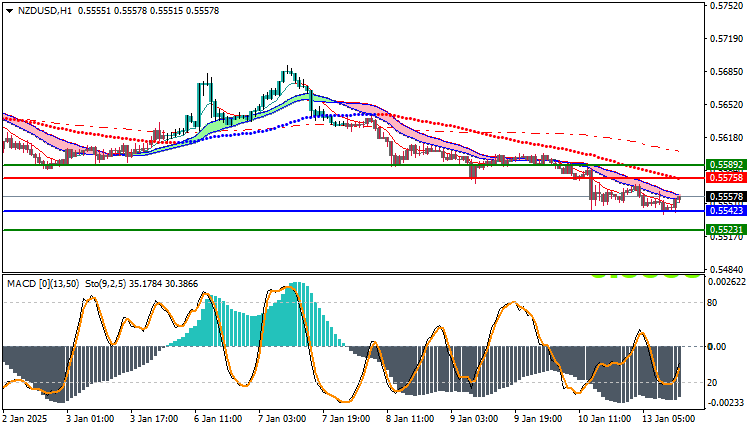
Task: Open the chart menu triangle beside NZDUSD
Action: (10, 11)
